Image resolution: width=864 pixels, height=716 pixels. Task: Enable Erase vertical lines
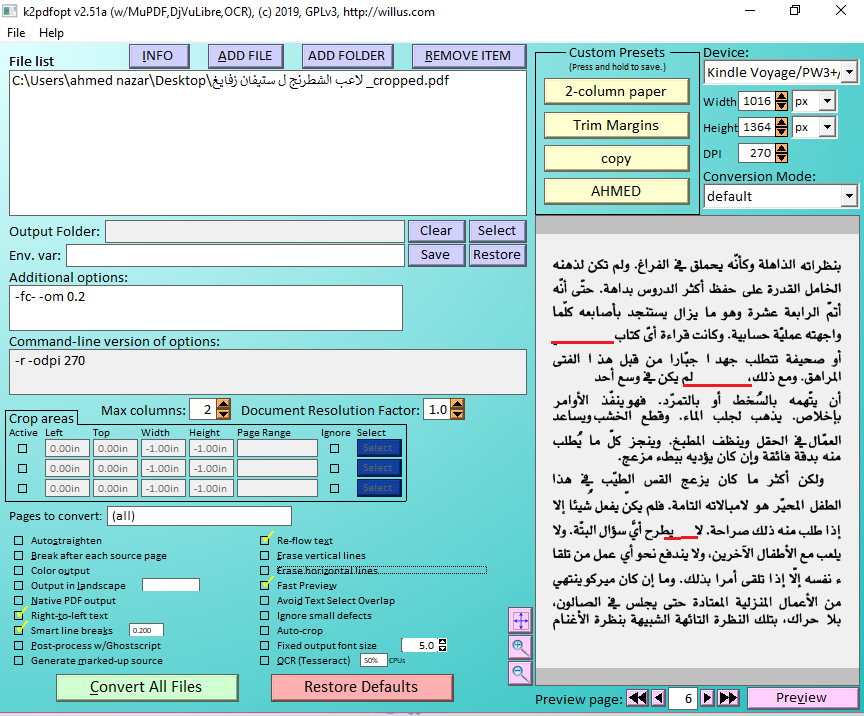265,555
